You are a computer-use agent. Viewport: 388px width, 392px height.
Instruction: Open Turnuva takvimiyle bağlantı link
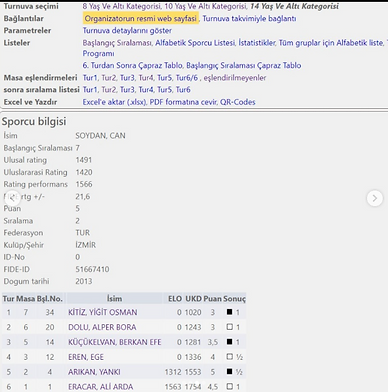click(249, 19)
